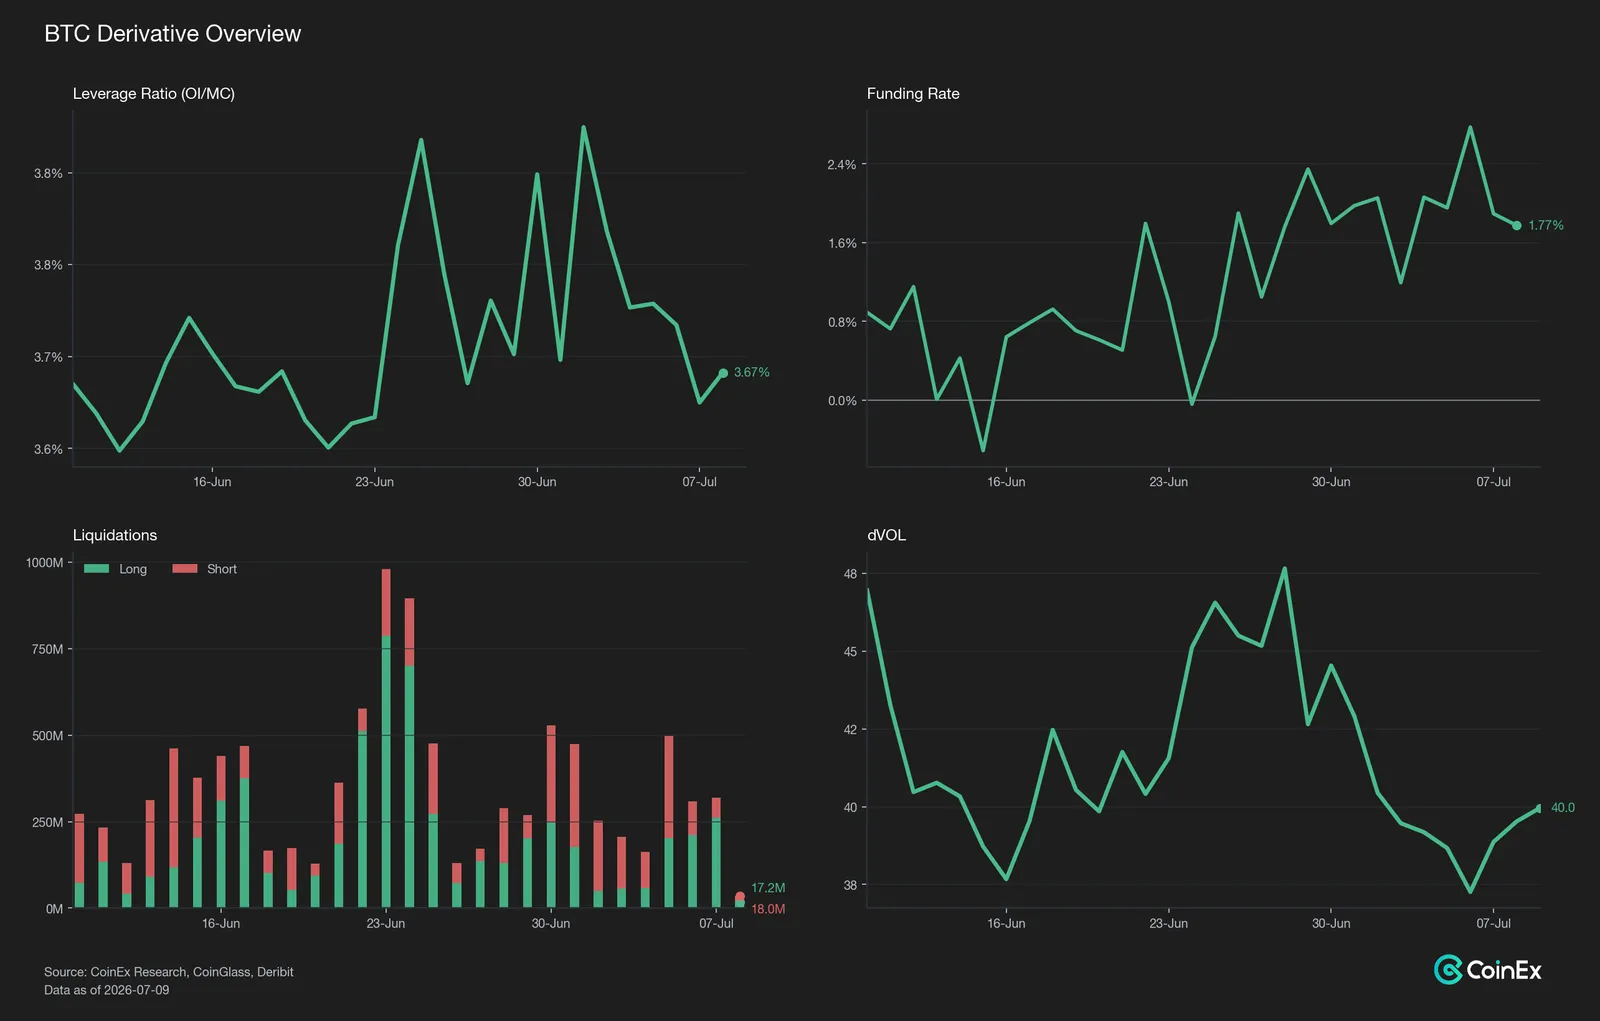Viewport: 1600px width, 1021px height.
Task: Click the 17.2M long liquidations label
Action: (x=768, y=888)
